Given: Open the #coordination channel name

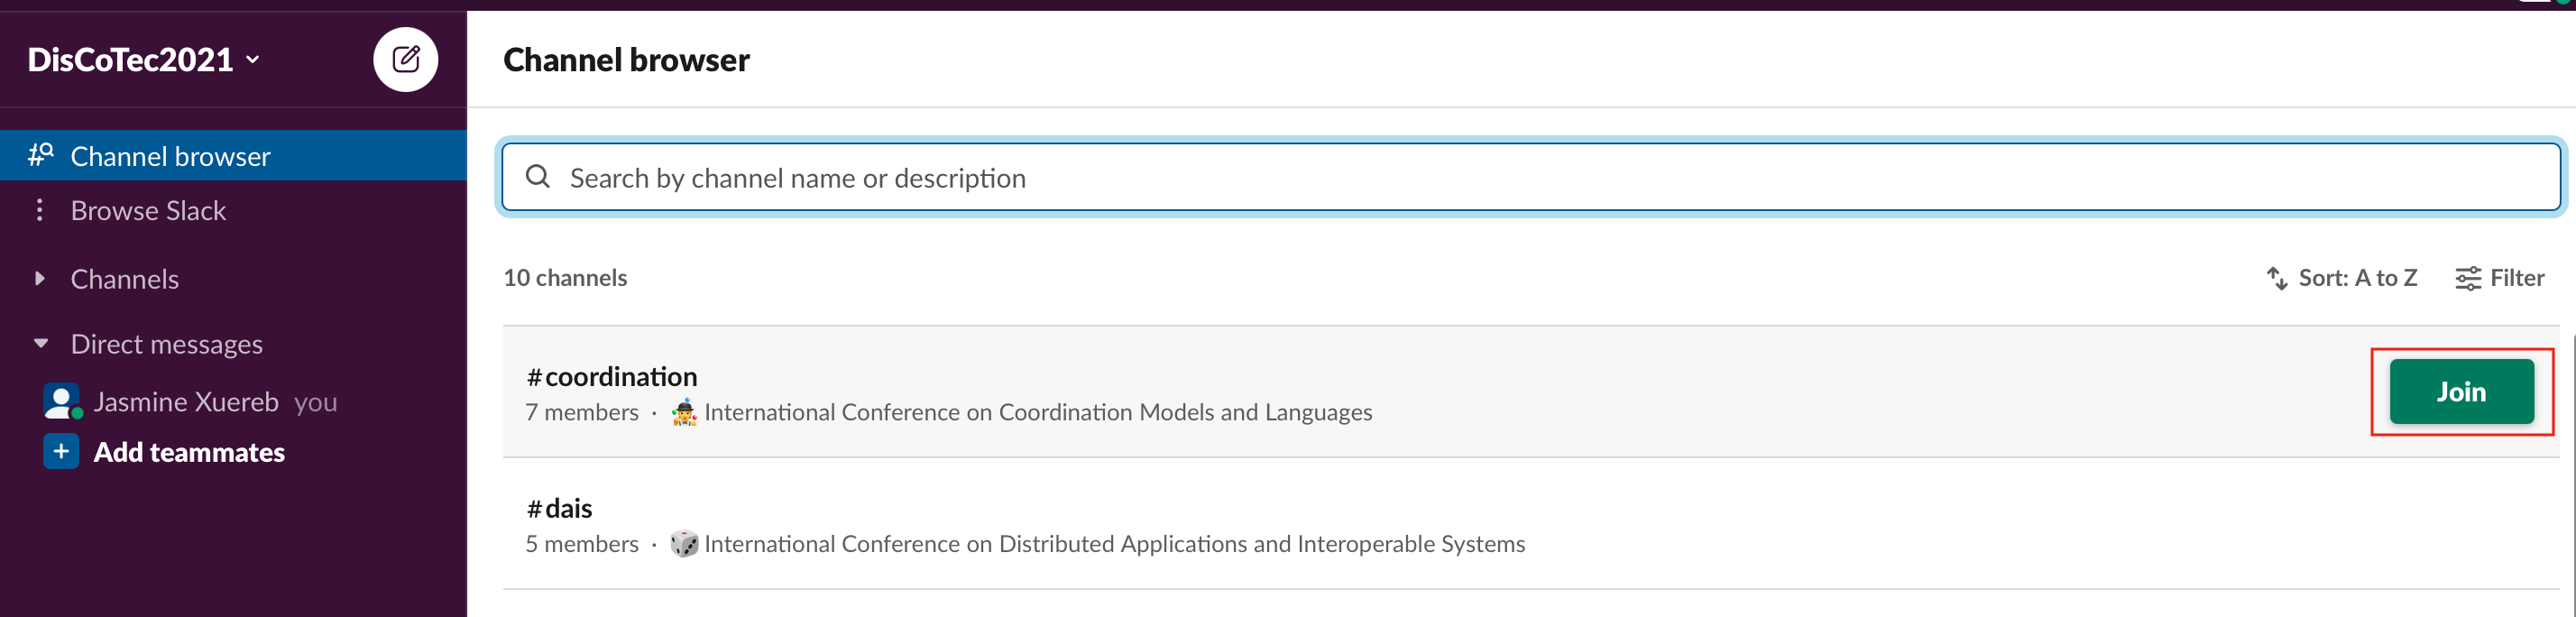Looking at the screenshot, I should [x=611, y=377].
